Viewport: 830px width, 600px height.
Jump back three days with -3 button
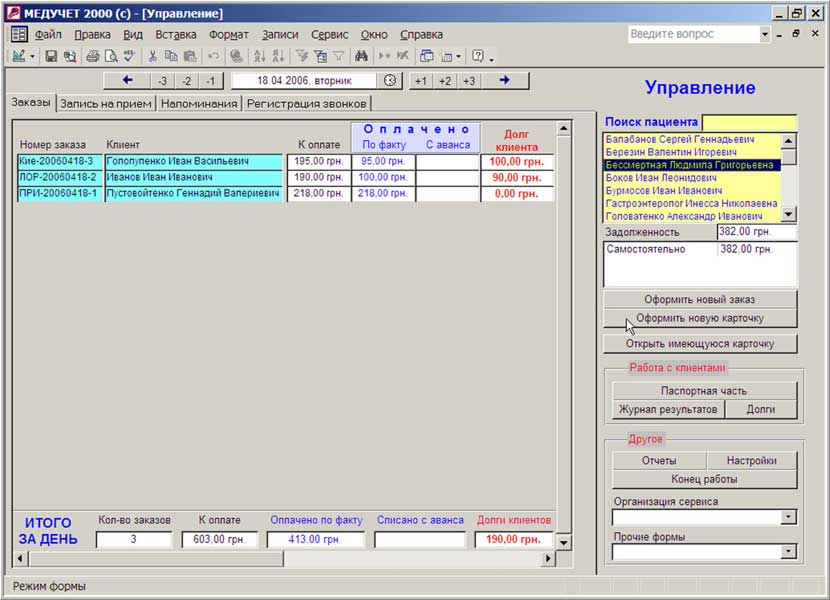tap(163, 80)
